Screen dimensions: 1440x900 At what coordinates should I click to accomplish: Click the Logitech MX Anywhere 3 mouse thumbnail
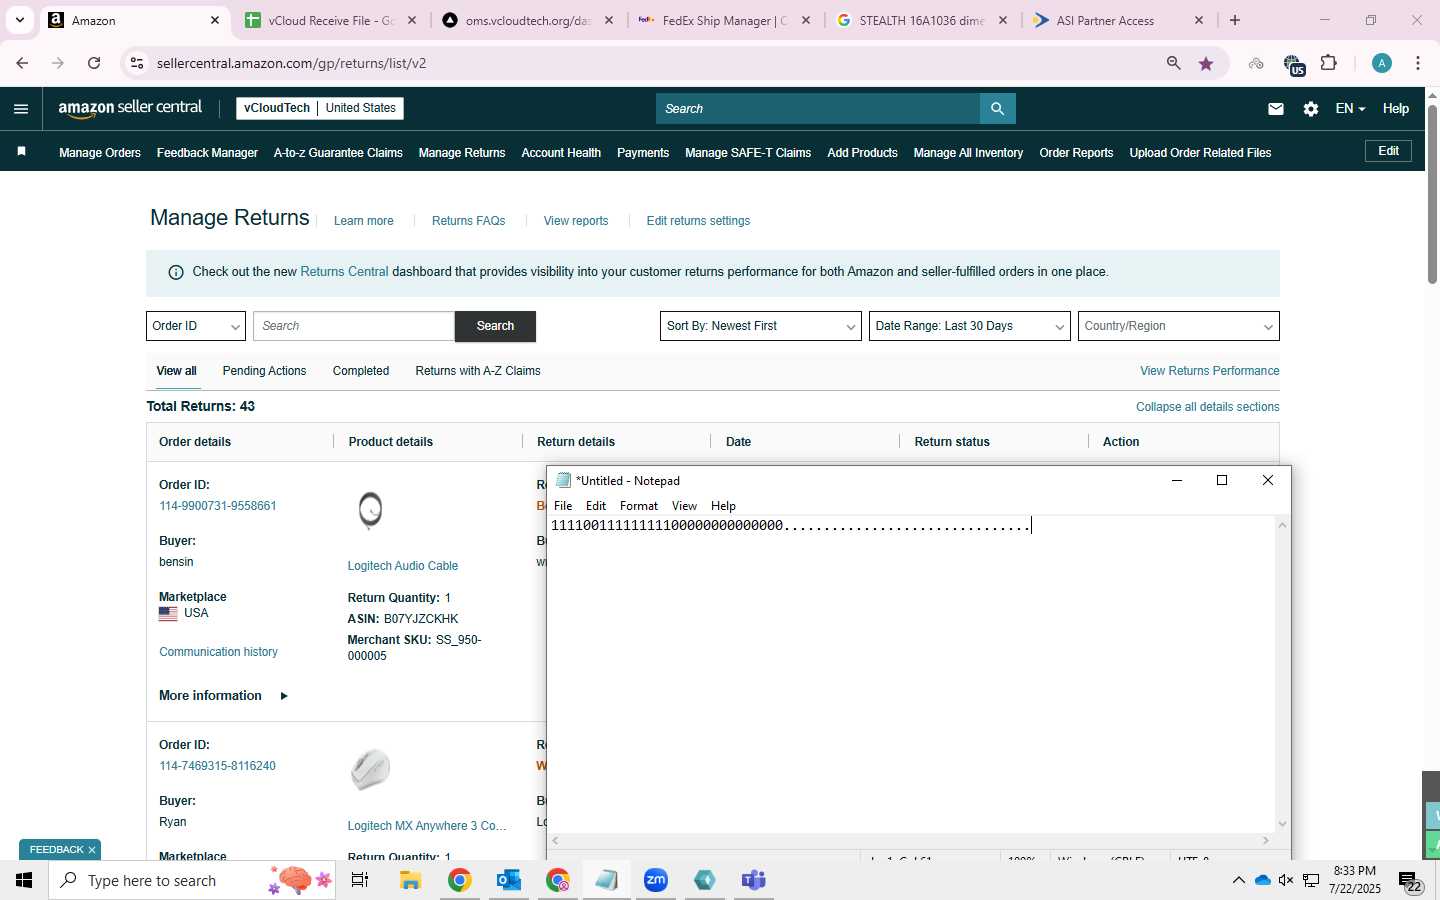(x=370, y=769)
